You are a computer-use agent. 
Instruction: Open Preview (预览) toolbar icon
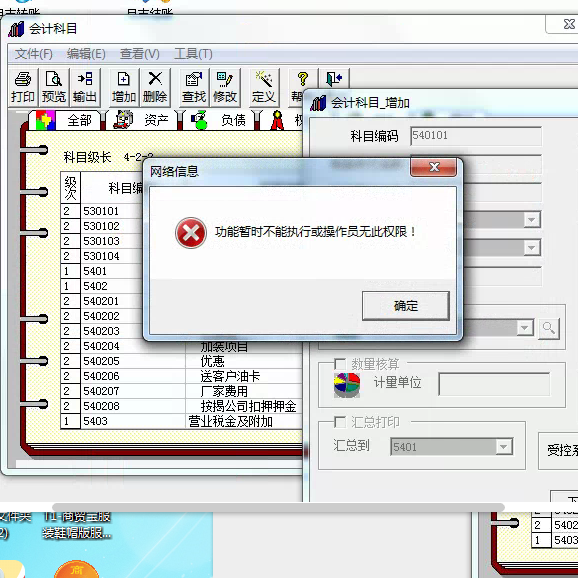click(x=54, y=87)
